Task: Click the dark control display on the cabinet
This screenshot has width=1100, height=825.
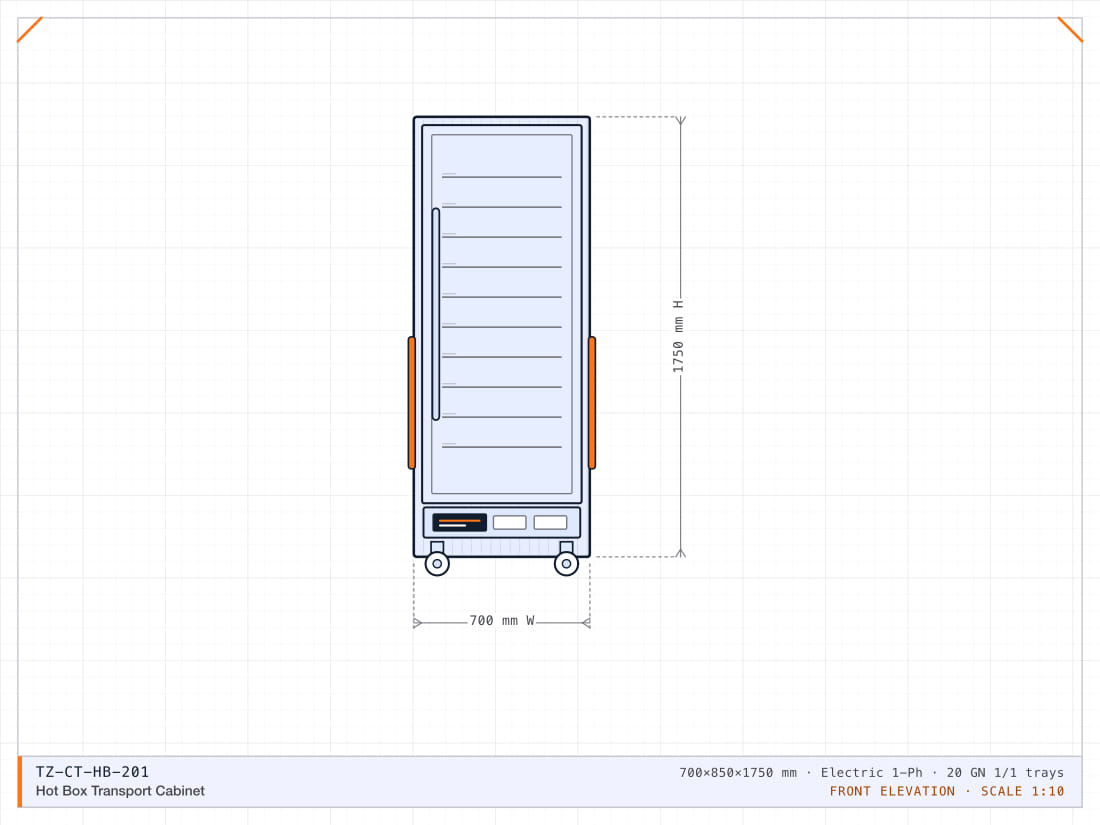Action: tap(460, 523)
